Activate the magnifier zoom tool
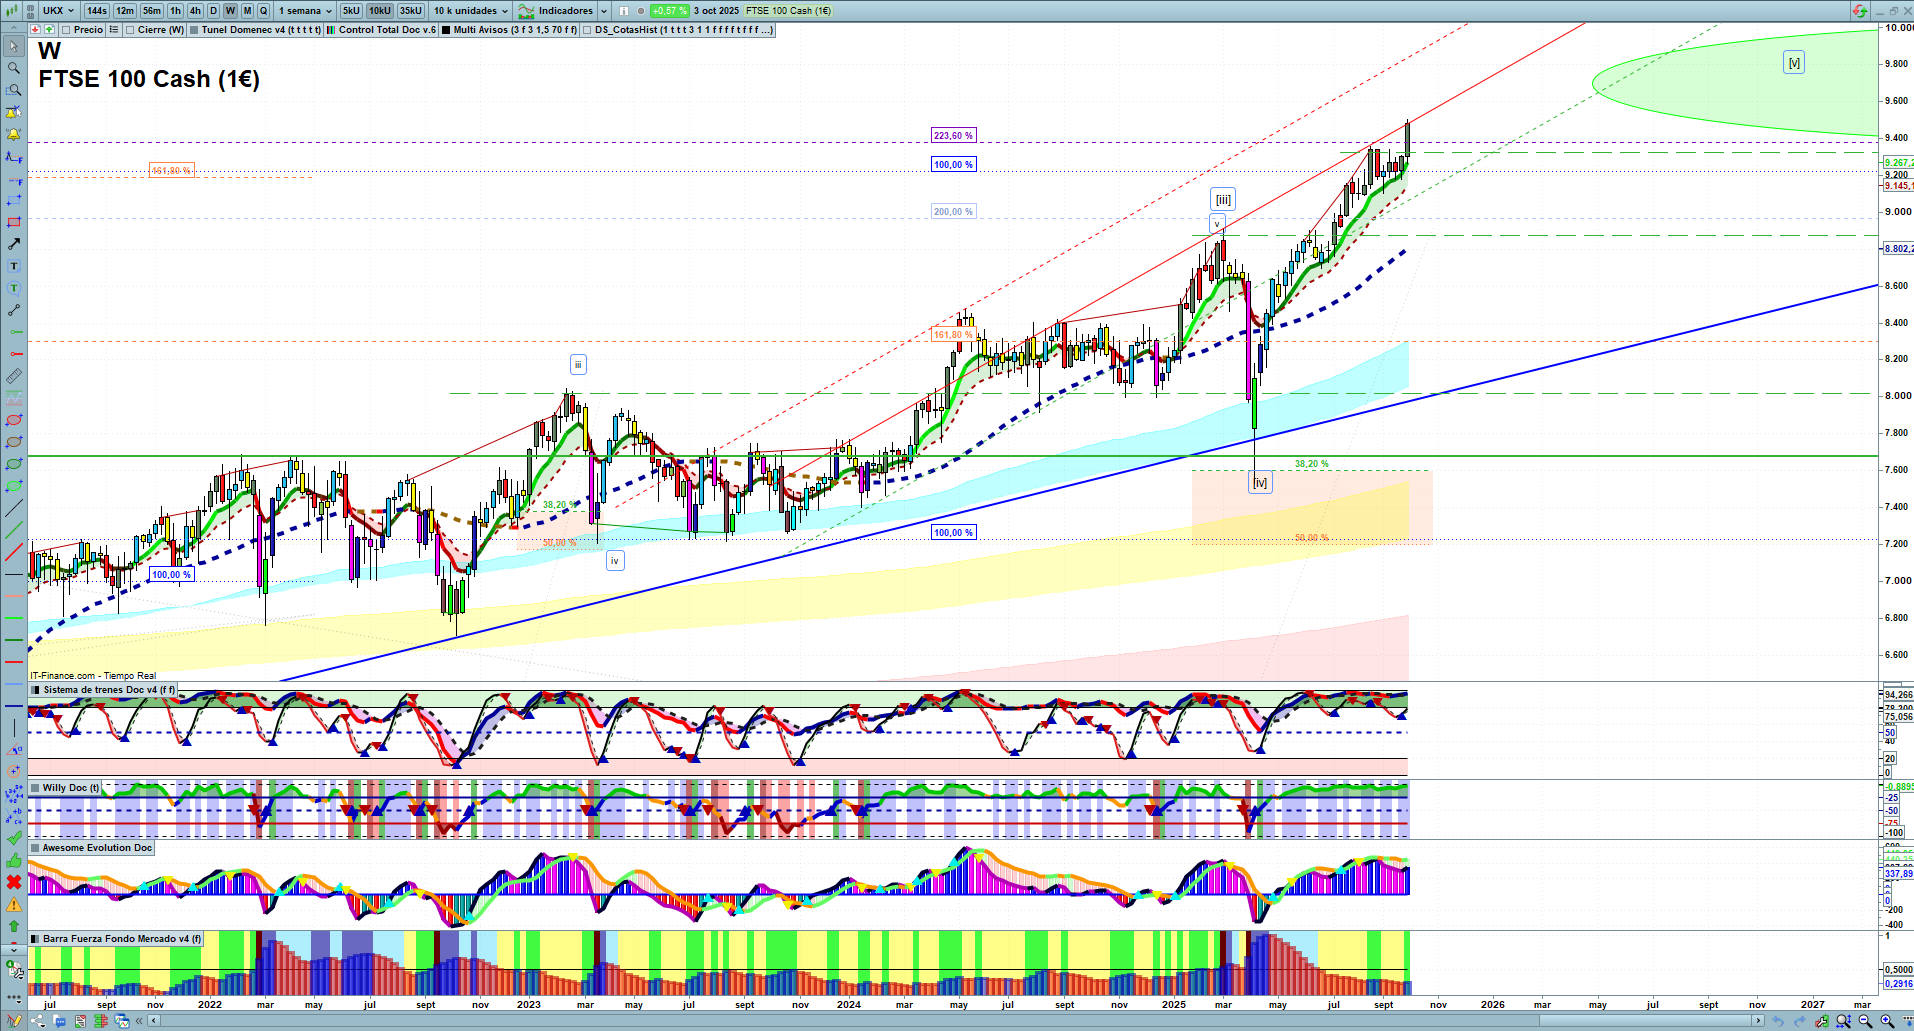1914x1031 pixels. tap(14, 68)
